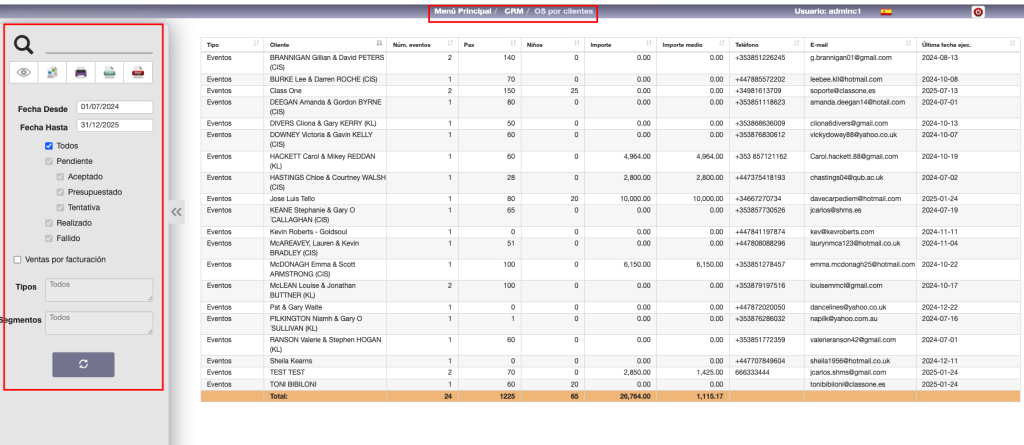Click the Spanish flag language icon
Screen dimensions: 1024x445
click(885, 12)
